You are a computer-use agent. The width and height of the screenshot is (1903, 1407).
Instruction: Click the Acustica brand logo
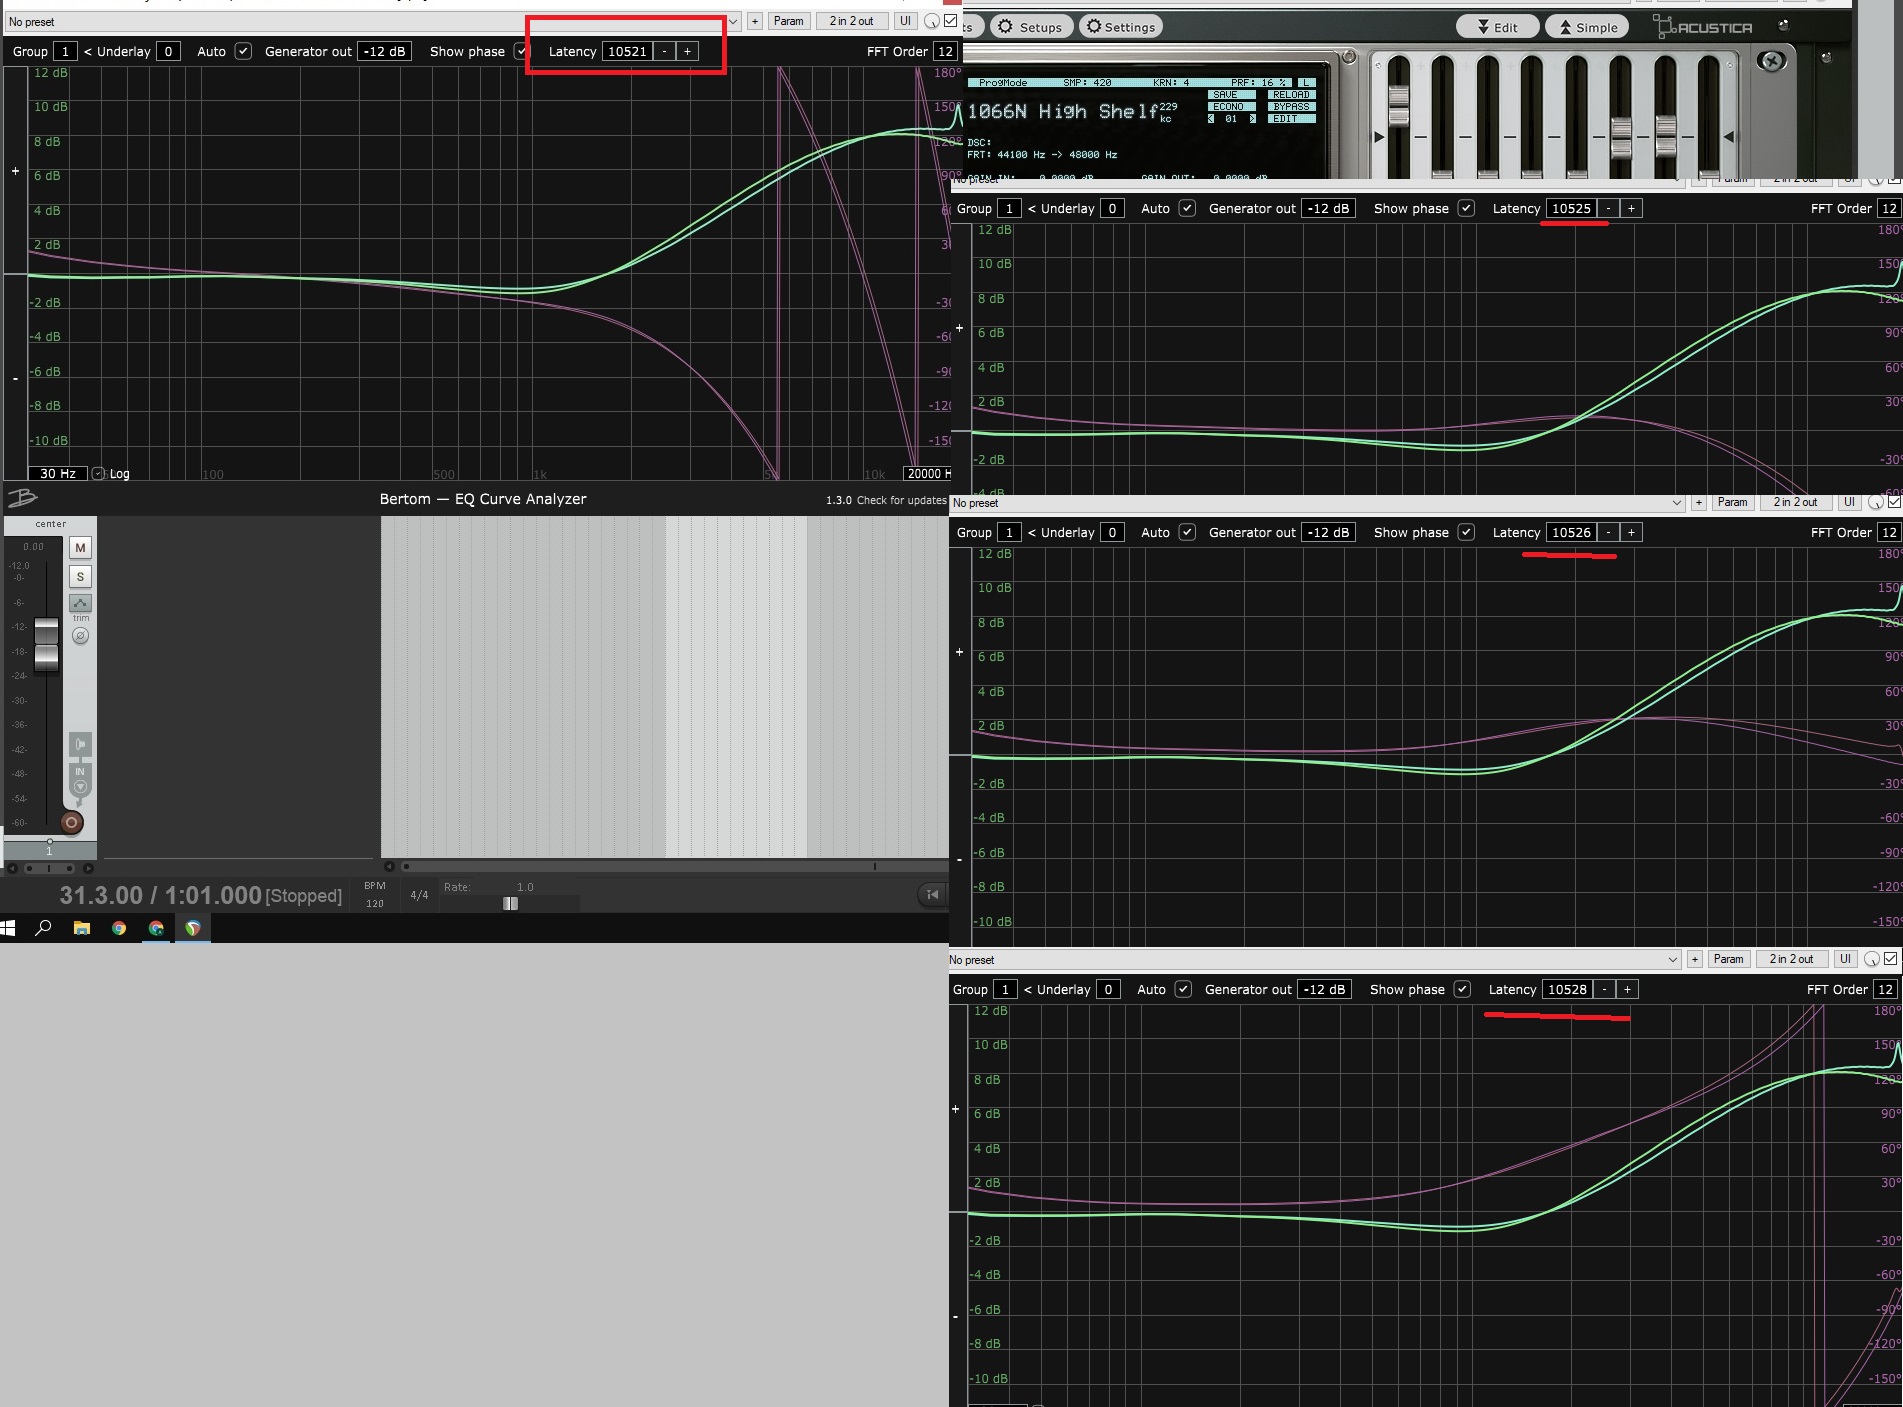point(1702,27)
